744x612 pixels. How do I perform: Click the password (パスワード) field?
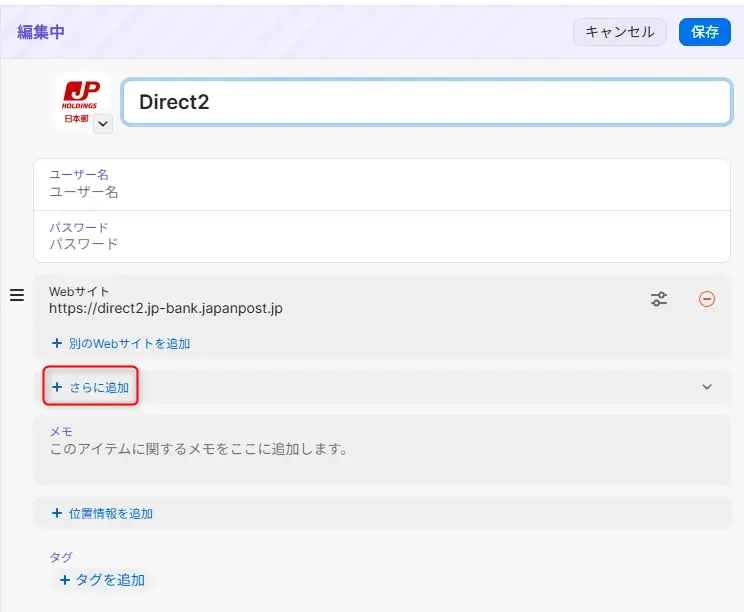click(x=381, y=236)
